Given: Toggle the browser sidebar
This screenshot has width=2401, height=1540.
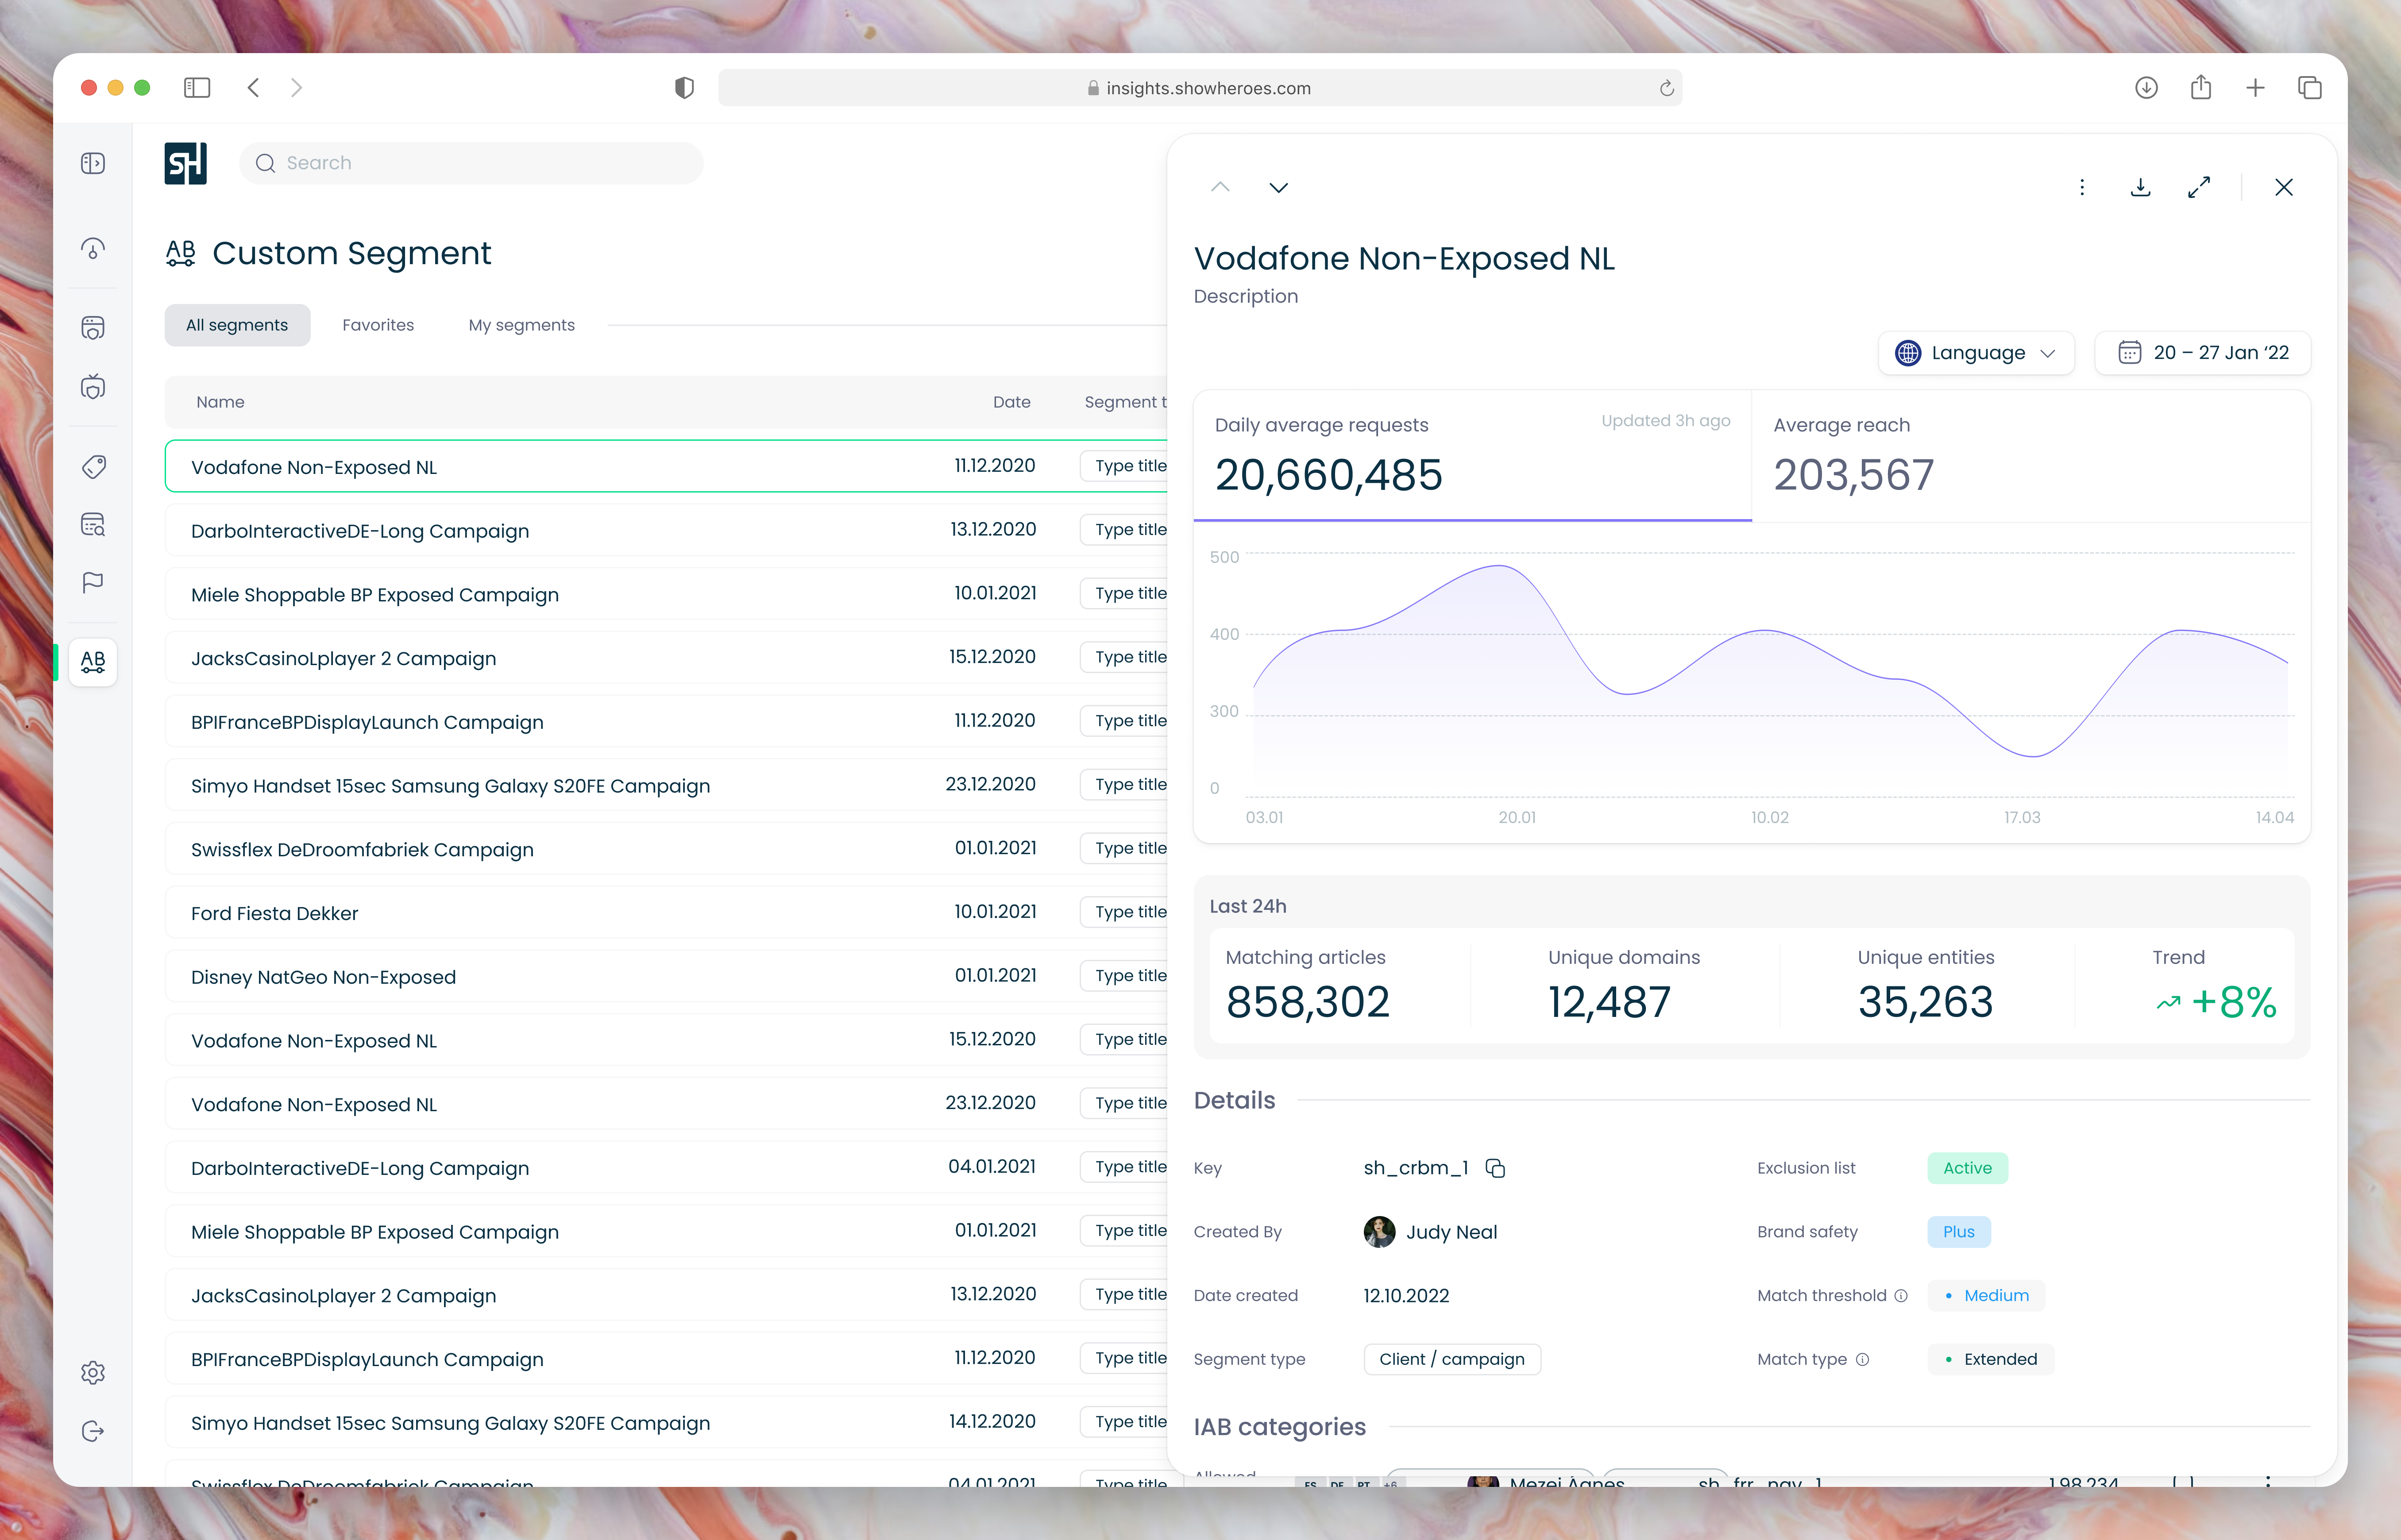Looking at the screenshot, I should [197, 88].
